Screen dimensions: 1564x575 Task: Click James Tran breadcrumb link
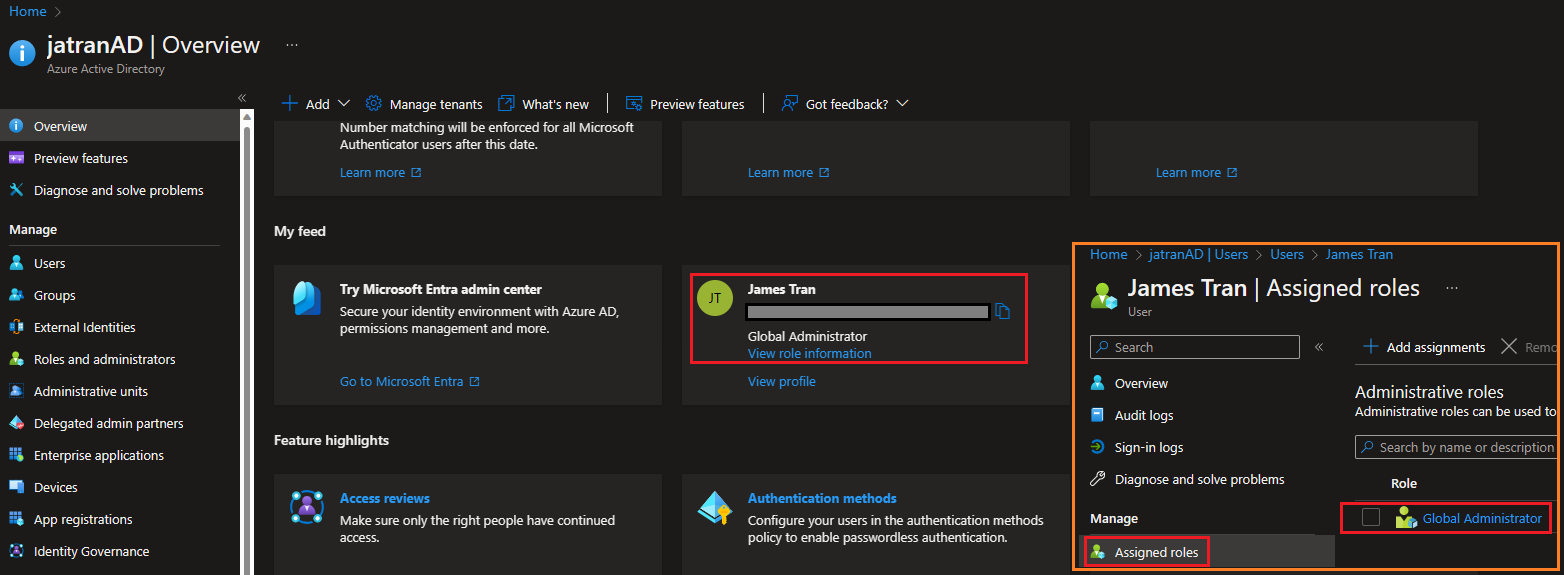coord(1359,254)
